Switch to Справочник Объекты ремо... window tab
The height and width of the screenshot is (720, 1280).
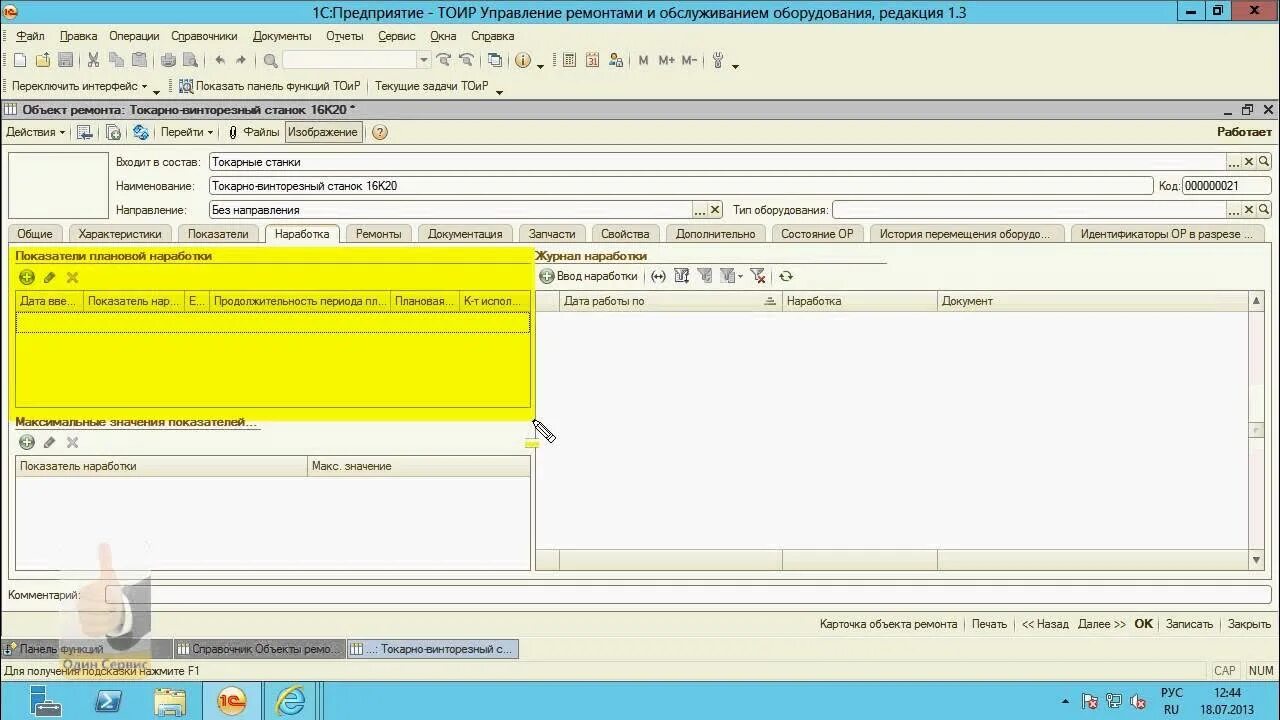click(x=259, y=649)
